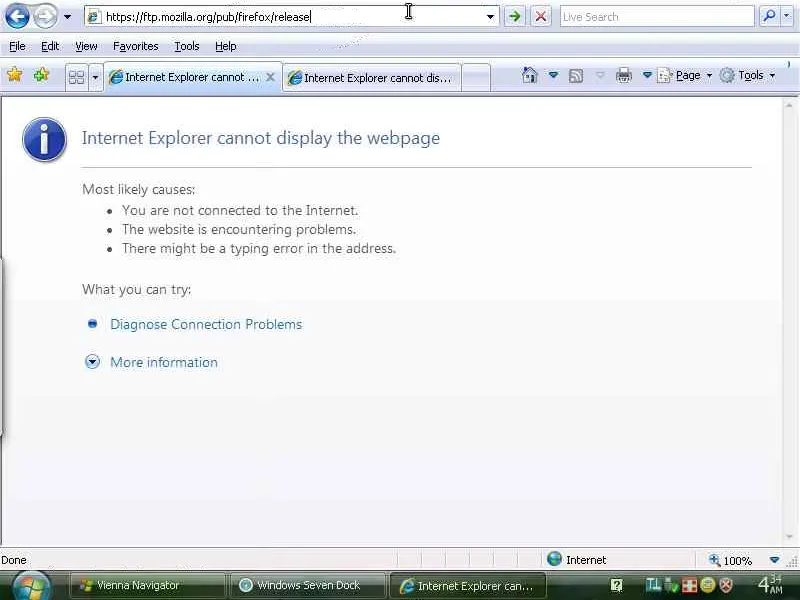Open the search provider options dropdown

pos(786,16)
